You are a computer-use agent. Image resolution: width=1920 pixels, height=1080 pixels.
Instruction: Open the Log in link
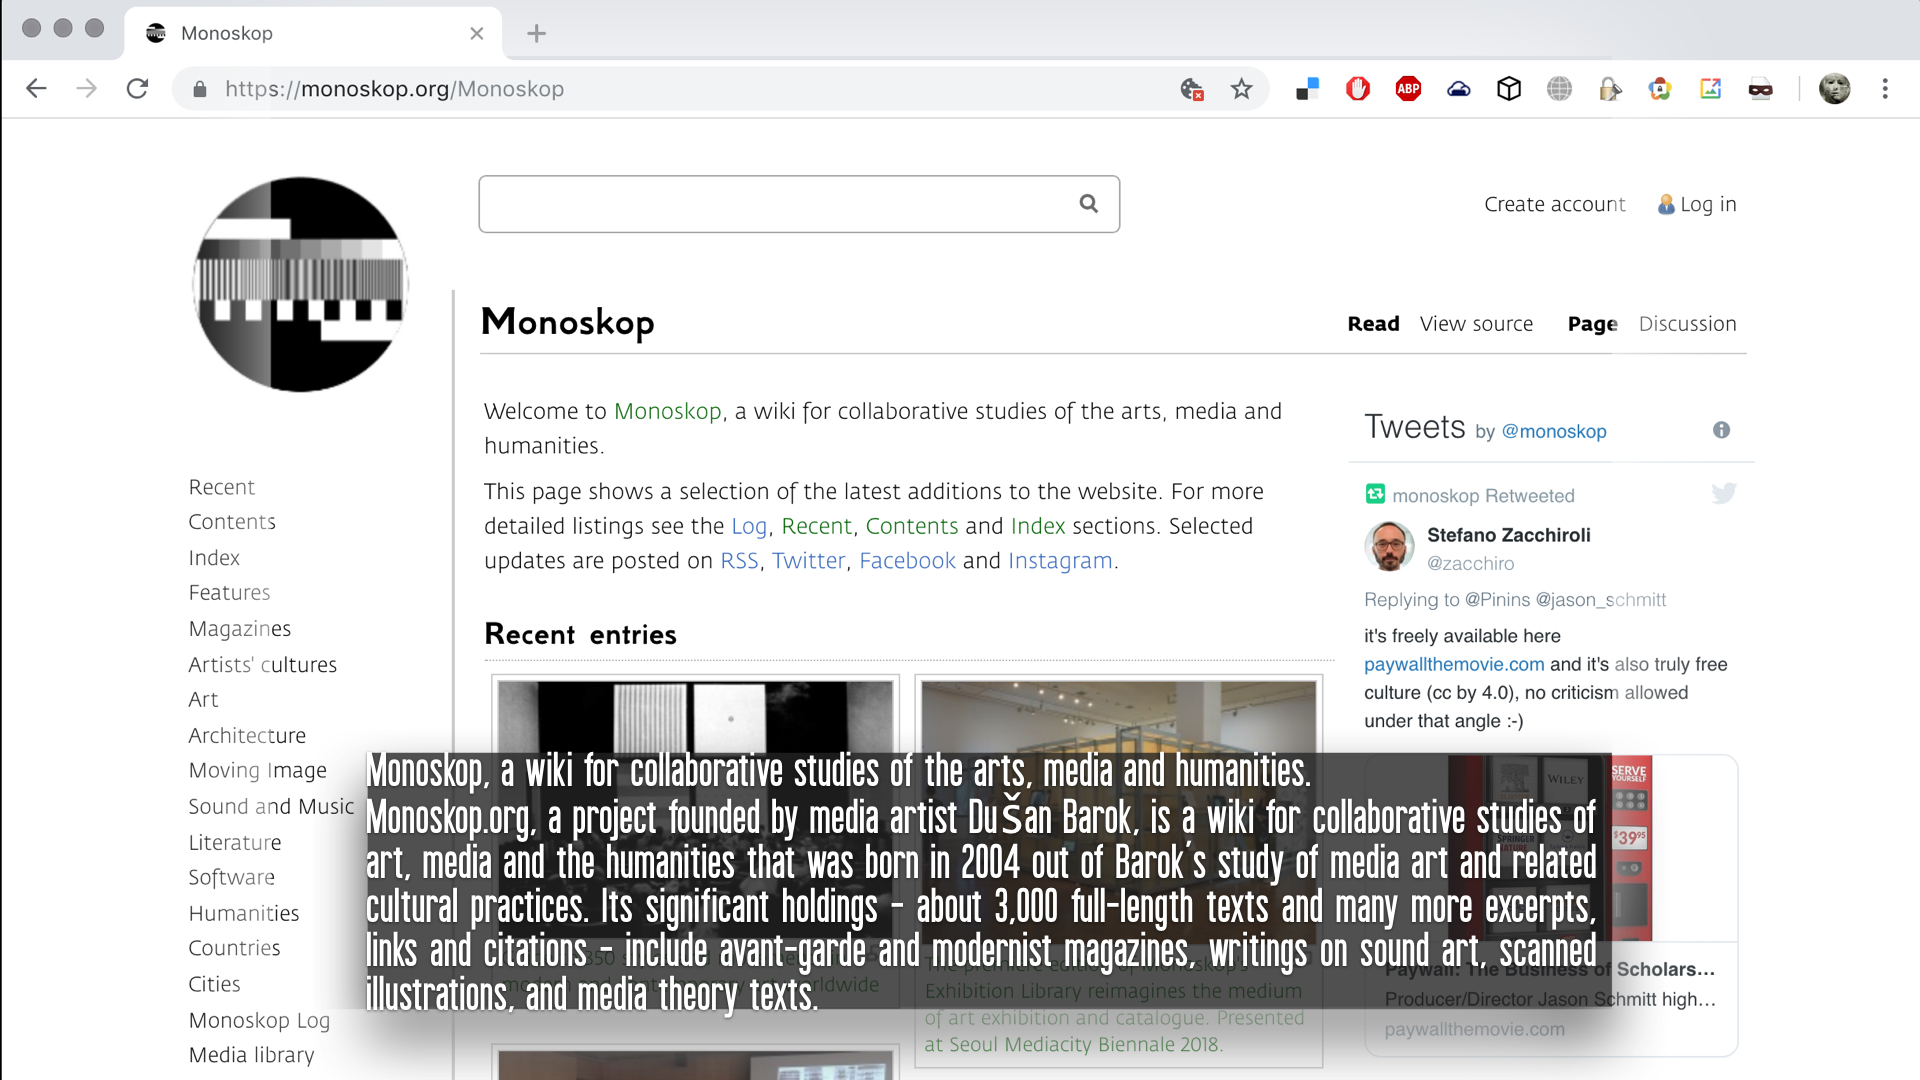click(x=1707, y=204)
